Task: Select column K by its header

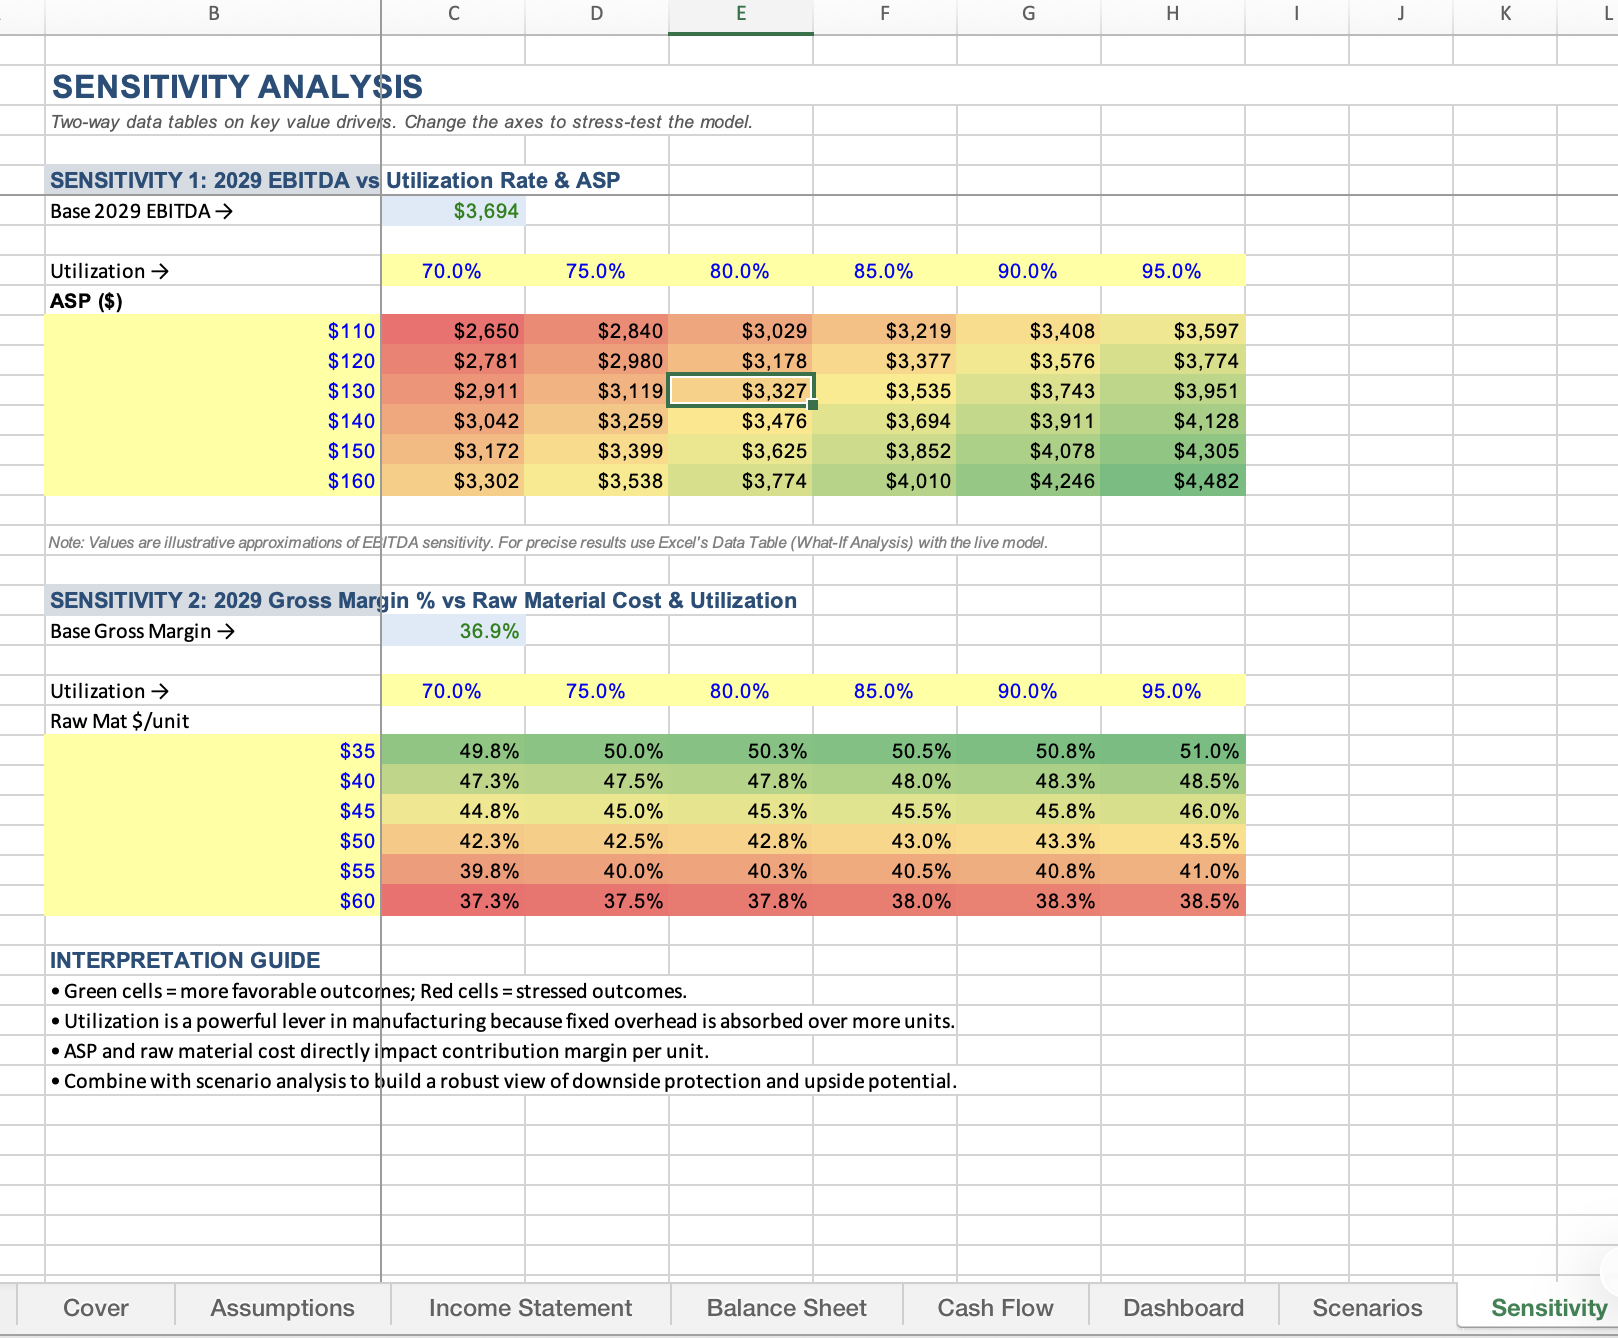Action: [x=1505, y=14]
